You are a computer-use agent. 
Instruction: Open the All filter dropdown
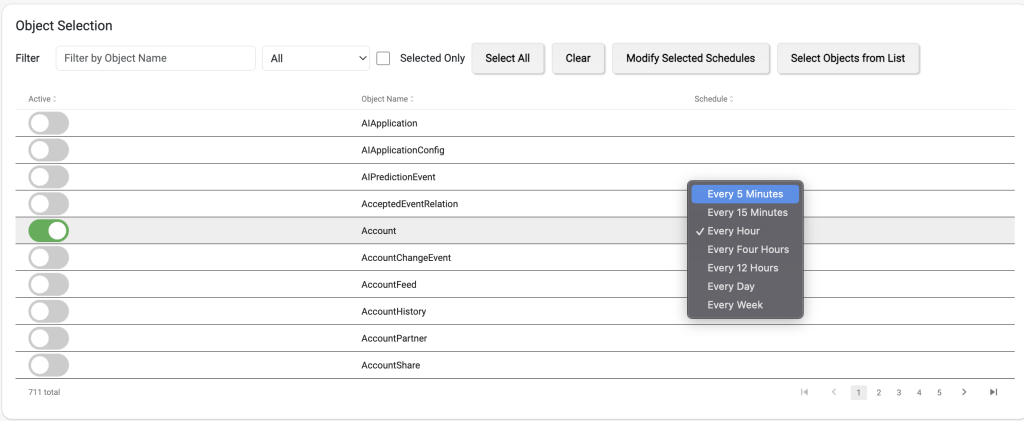316,58
